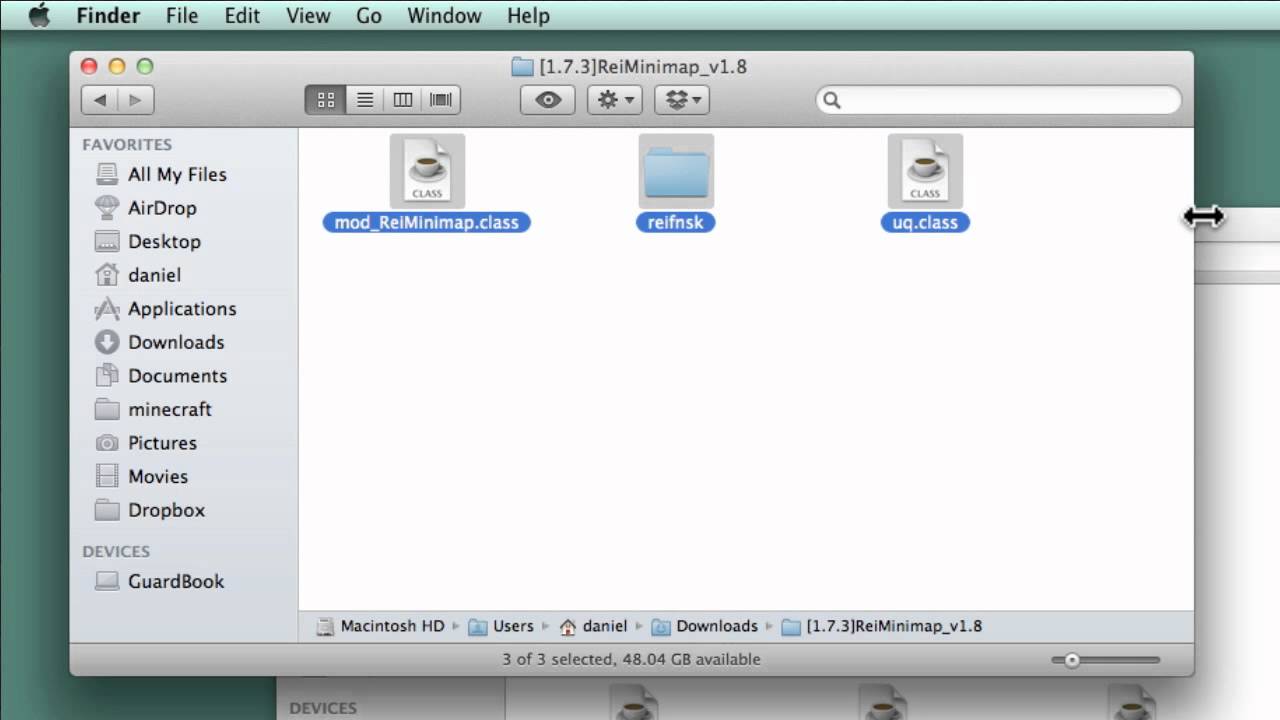The height and width of the screenshot is (720, 1280).
Task: Switch to Cover Flow view
Action: (x=441, y=99)
